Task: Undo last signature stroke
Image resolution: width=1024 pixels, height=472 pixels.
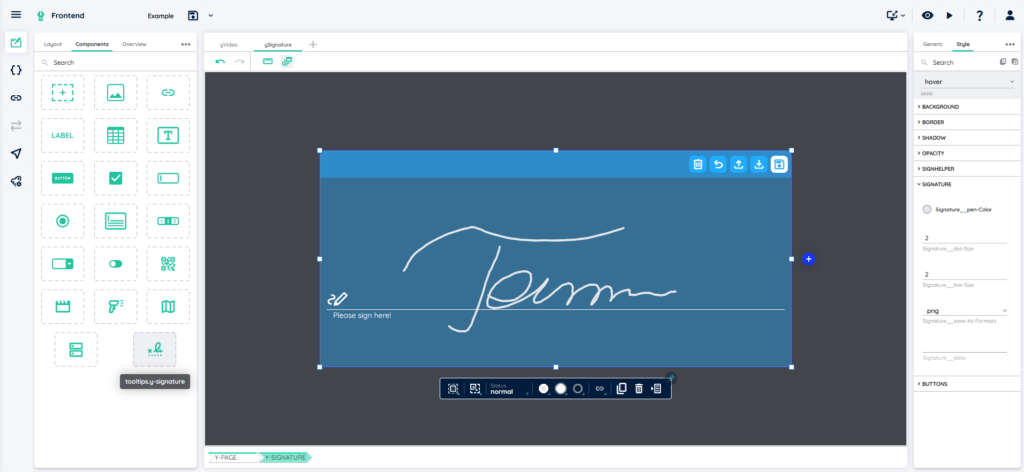Action: [718, 165]
